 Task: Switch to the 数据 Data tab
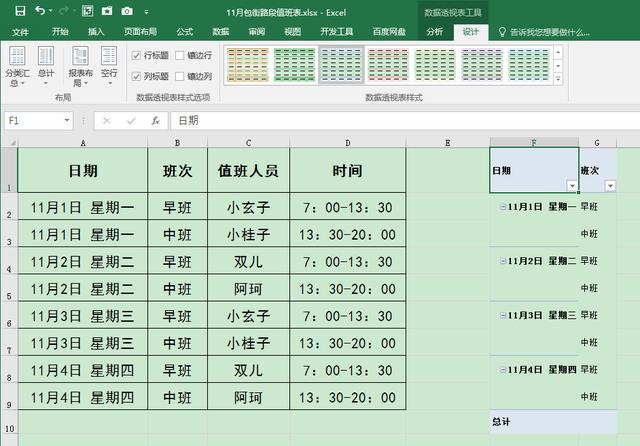(221, 32)
